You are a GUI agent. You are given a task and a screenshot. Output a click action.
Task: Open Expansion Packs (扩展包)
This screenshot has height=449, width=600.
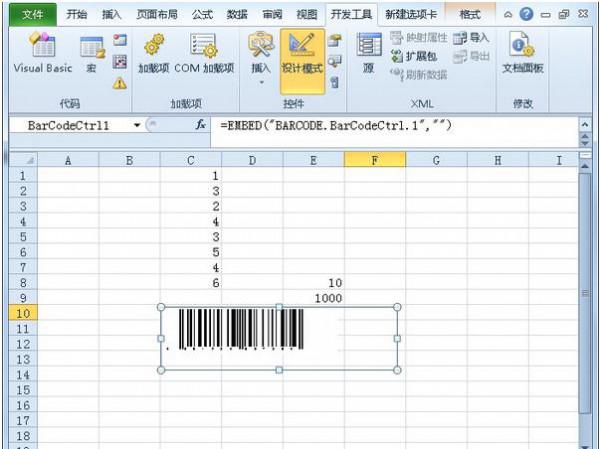414,57
